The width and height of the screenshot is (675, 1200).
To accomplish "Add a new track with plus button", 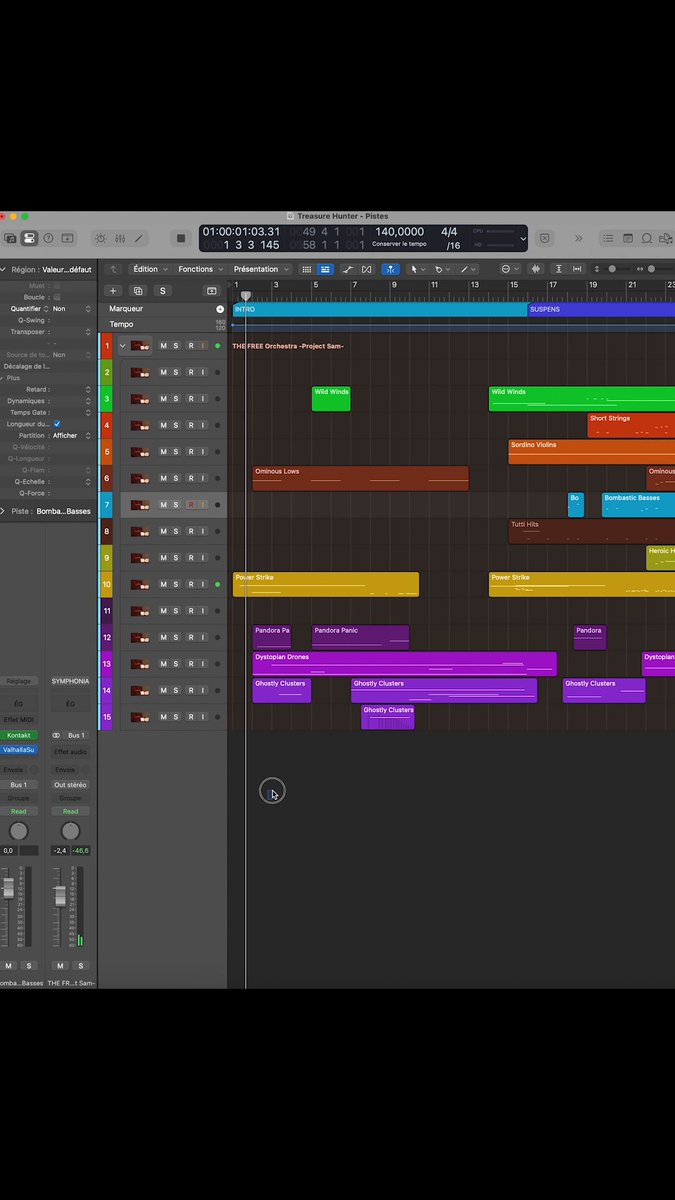I will (x=113, y=291).
